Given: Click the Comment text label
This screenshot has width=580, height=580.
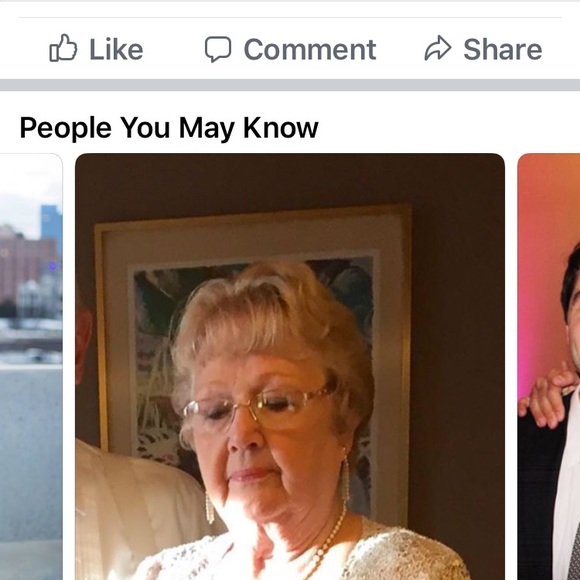Looking at the screenshot, I should [x=310, y=49].
